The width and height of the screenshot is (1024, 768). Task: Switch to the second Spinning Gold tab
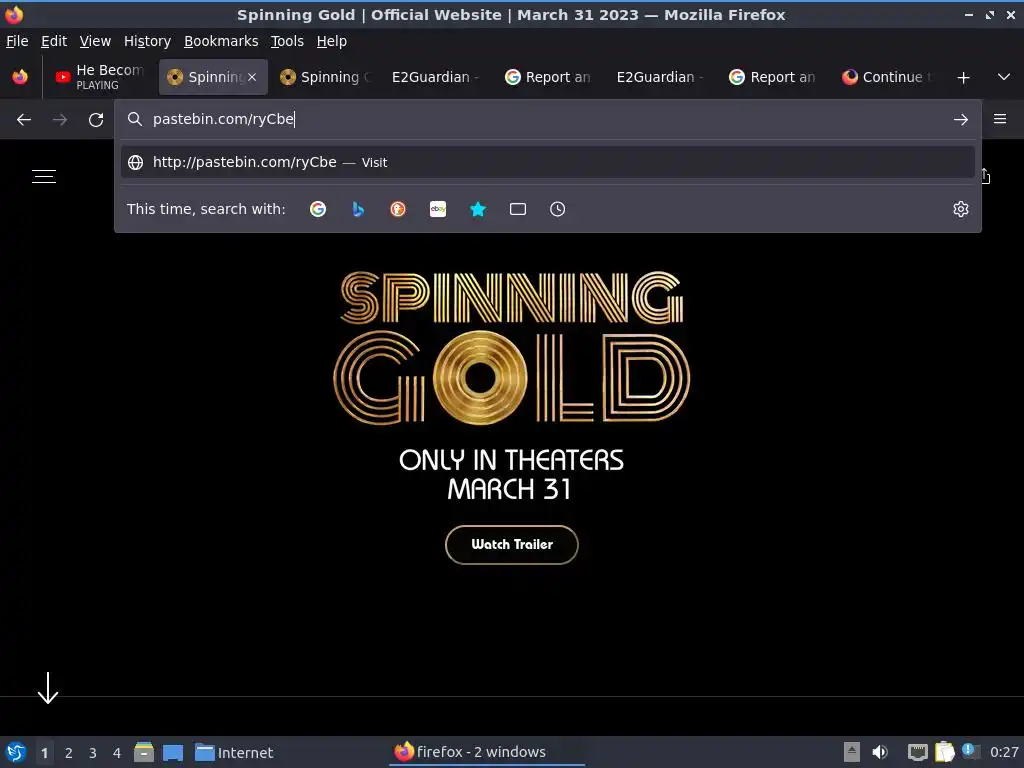pos(325,77)
